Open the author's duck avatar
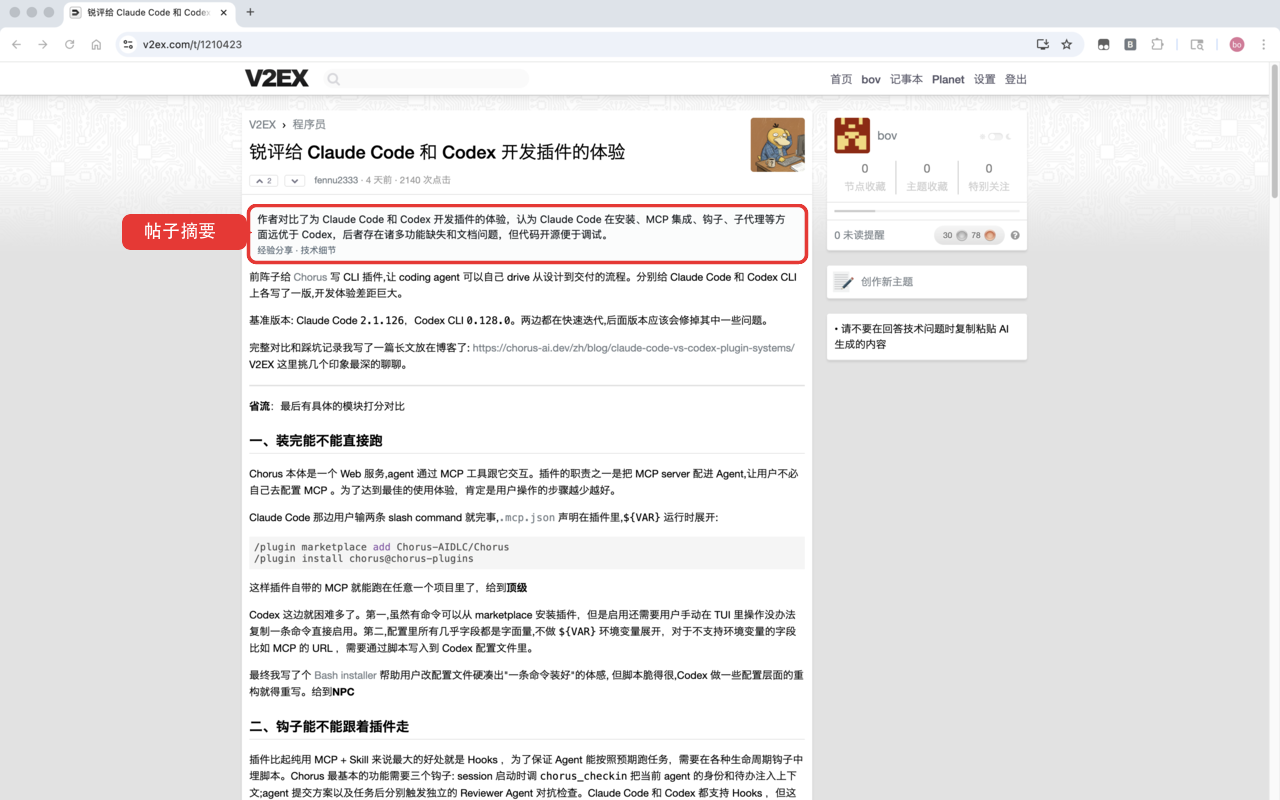Screen dimensions: 1280x800 778,145
